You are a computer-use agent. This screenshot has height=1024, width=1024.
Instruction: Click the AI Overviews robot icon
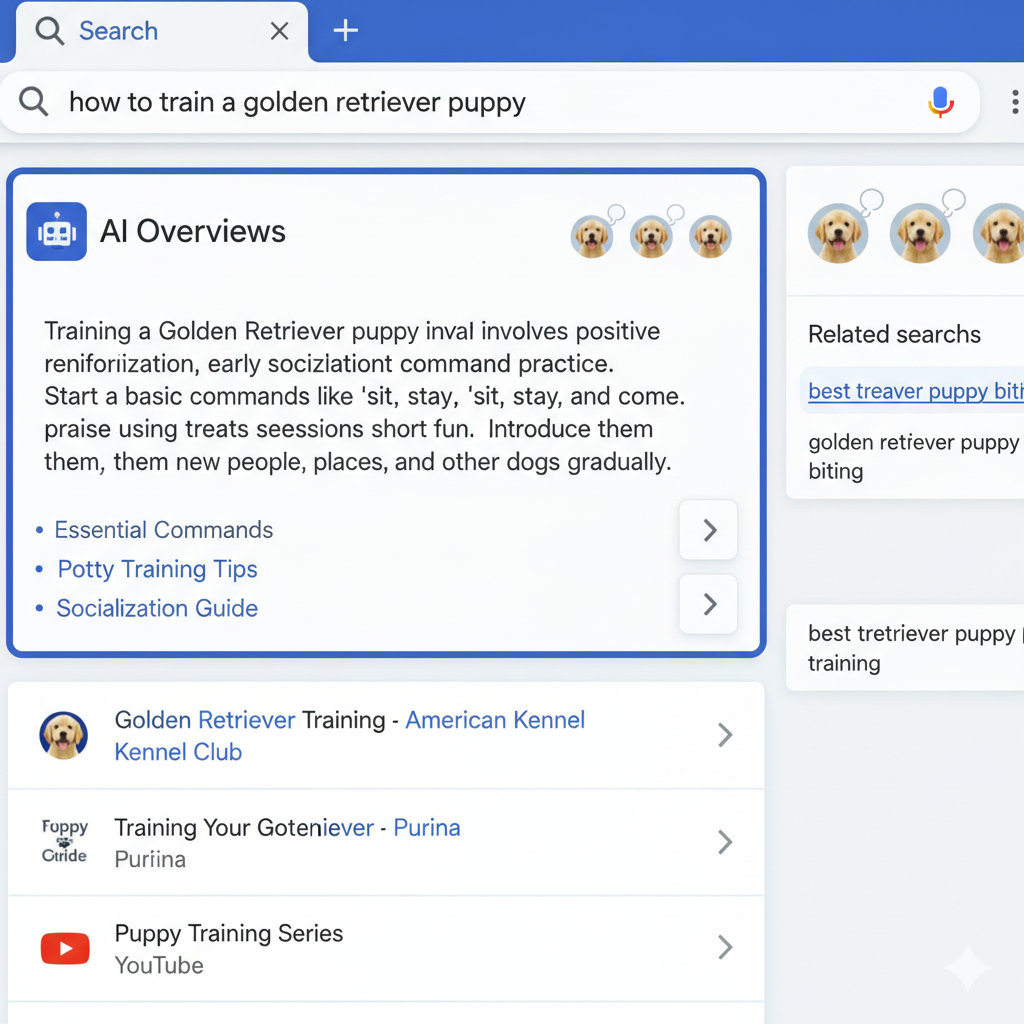coord(57,231)
